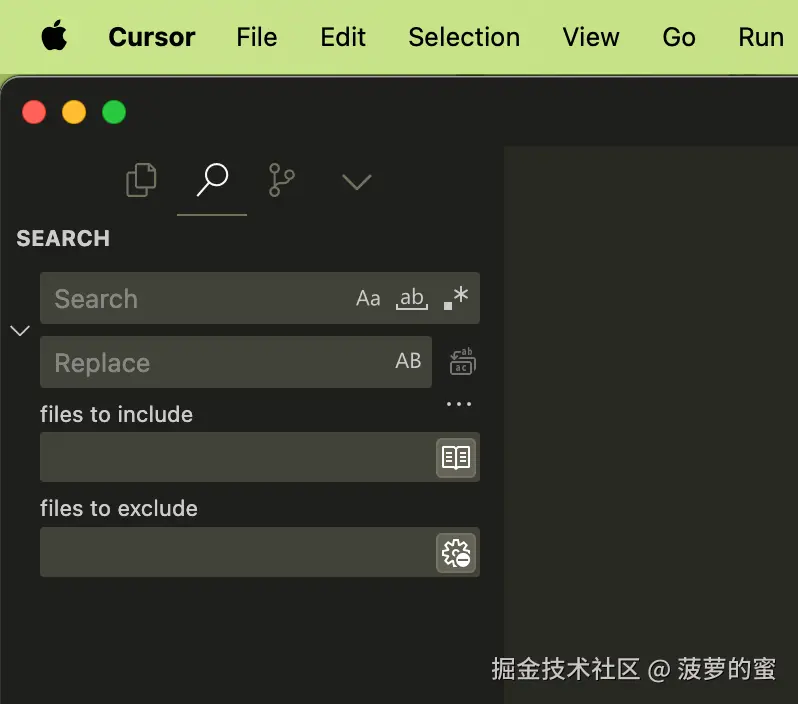
Task: Toggle Preserve Case (AB) option
Action: pos(408,361)
